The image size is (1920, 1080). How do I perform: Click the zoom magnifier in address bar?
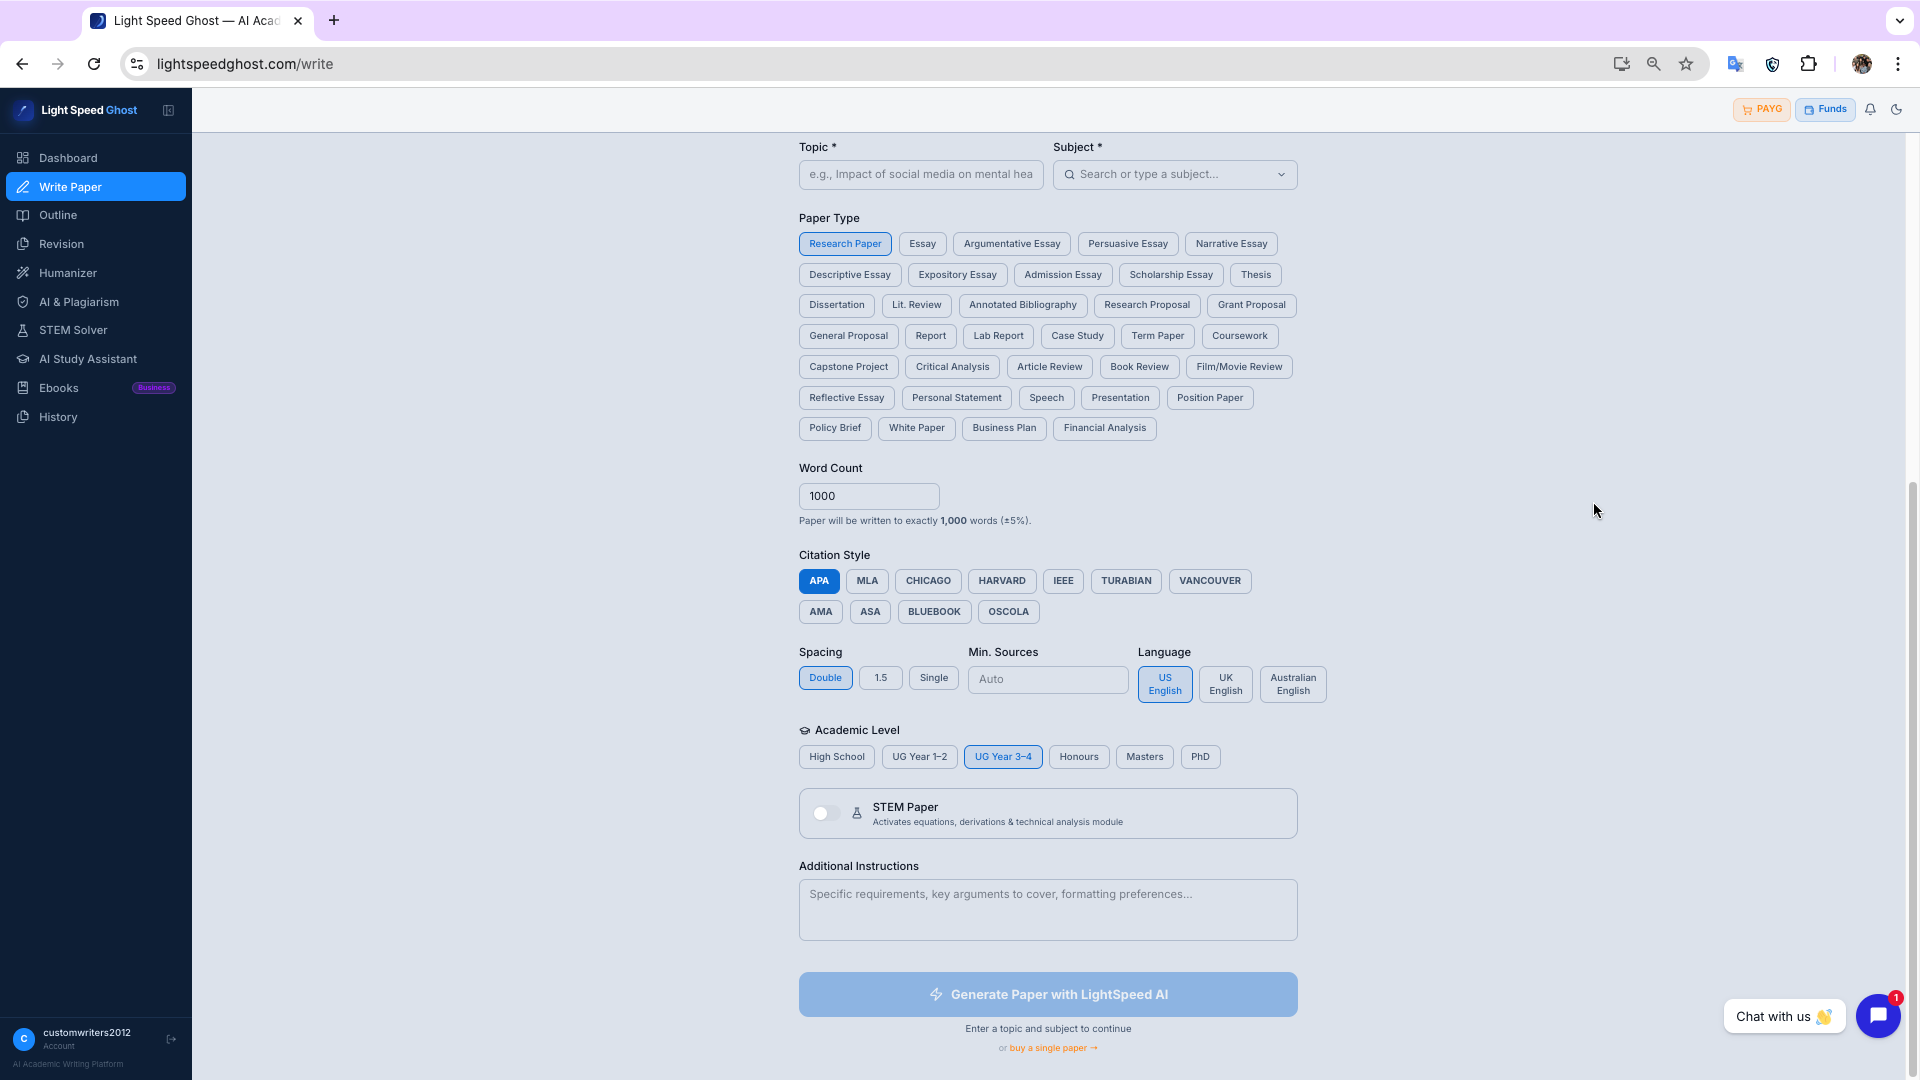click(x=1654, y=64)
